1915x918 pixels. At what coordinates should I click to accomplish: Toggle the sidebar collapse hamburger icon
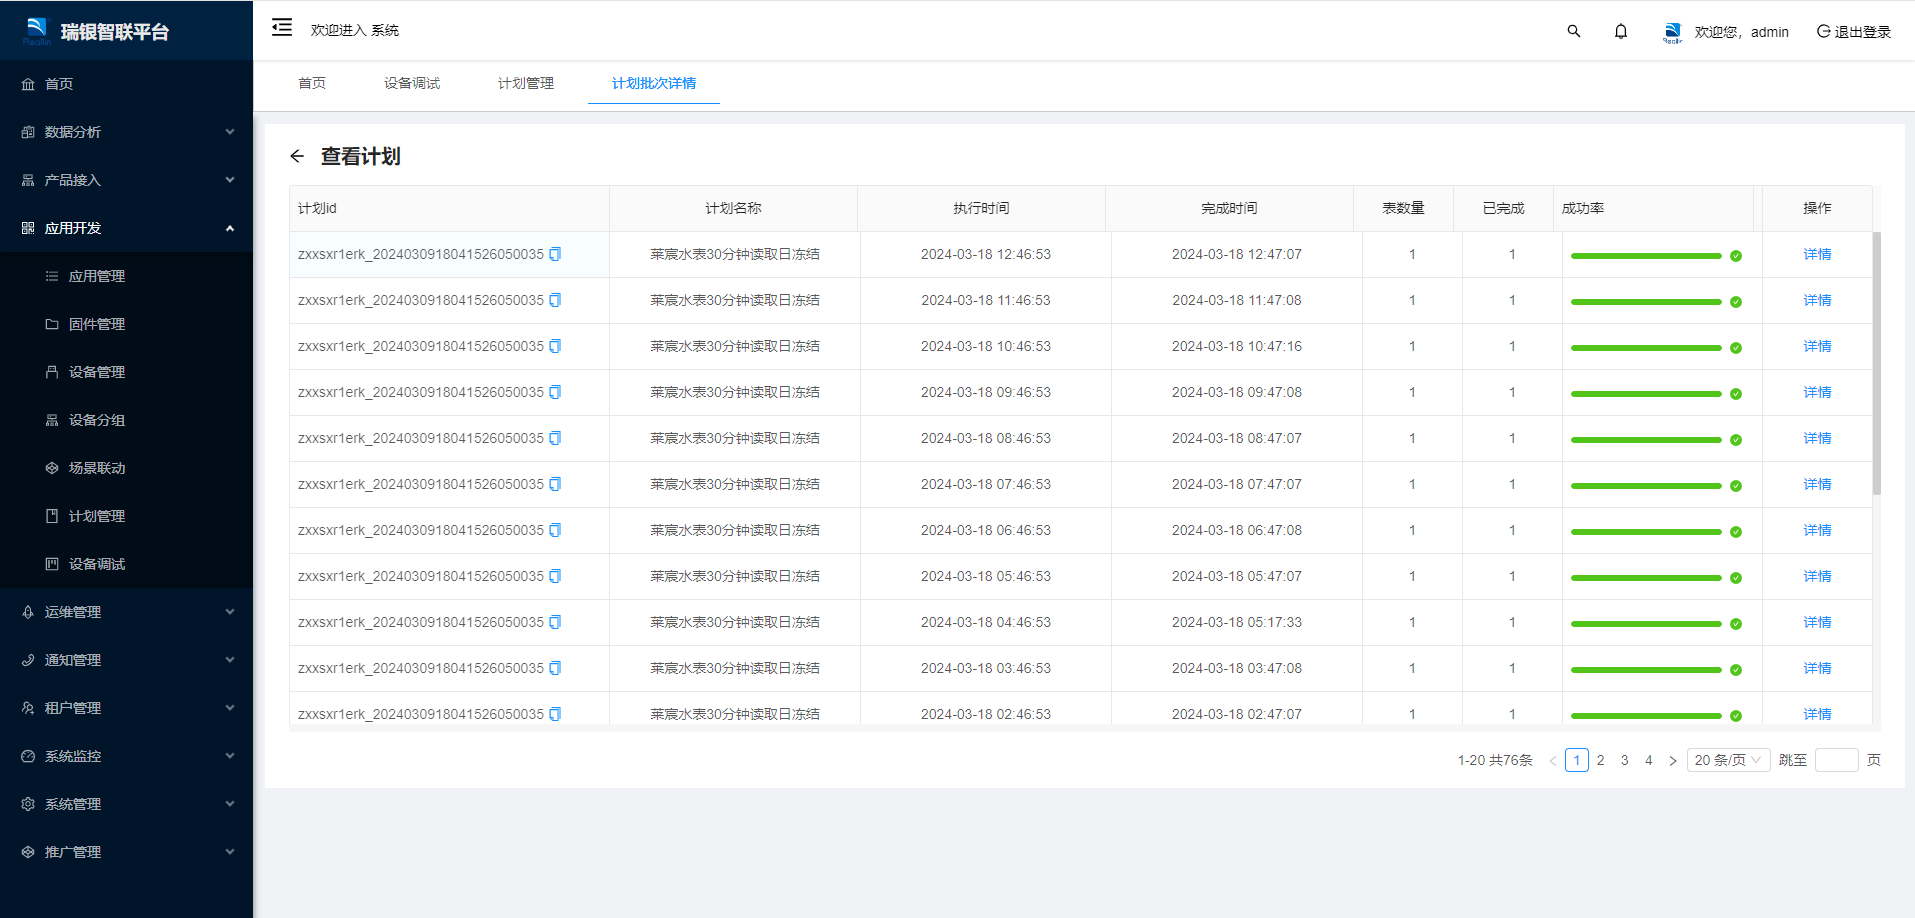[x=282, y=28]
